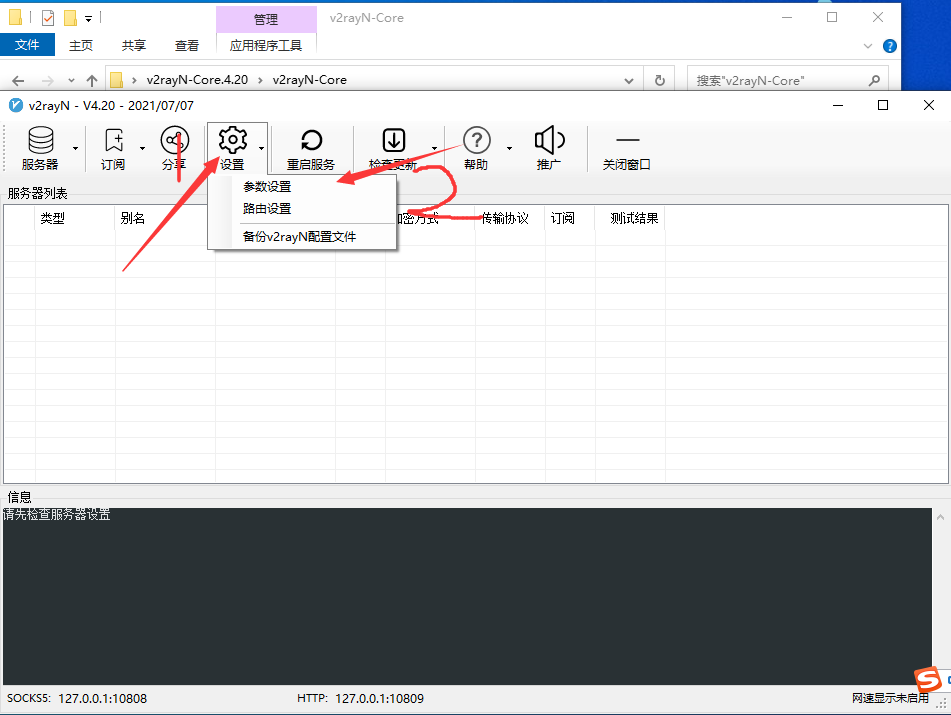Open recent locations dropdown in Explorer
The image size is (951, 715).
72,81
